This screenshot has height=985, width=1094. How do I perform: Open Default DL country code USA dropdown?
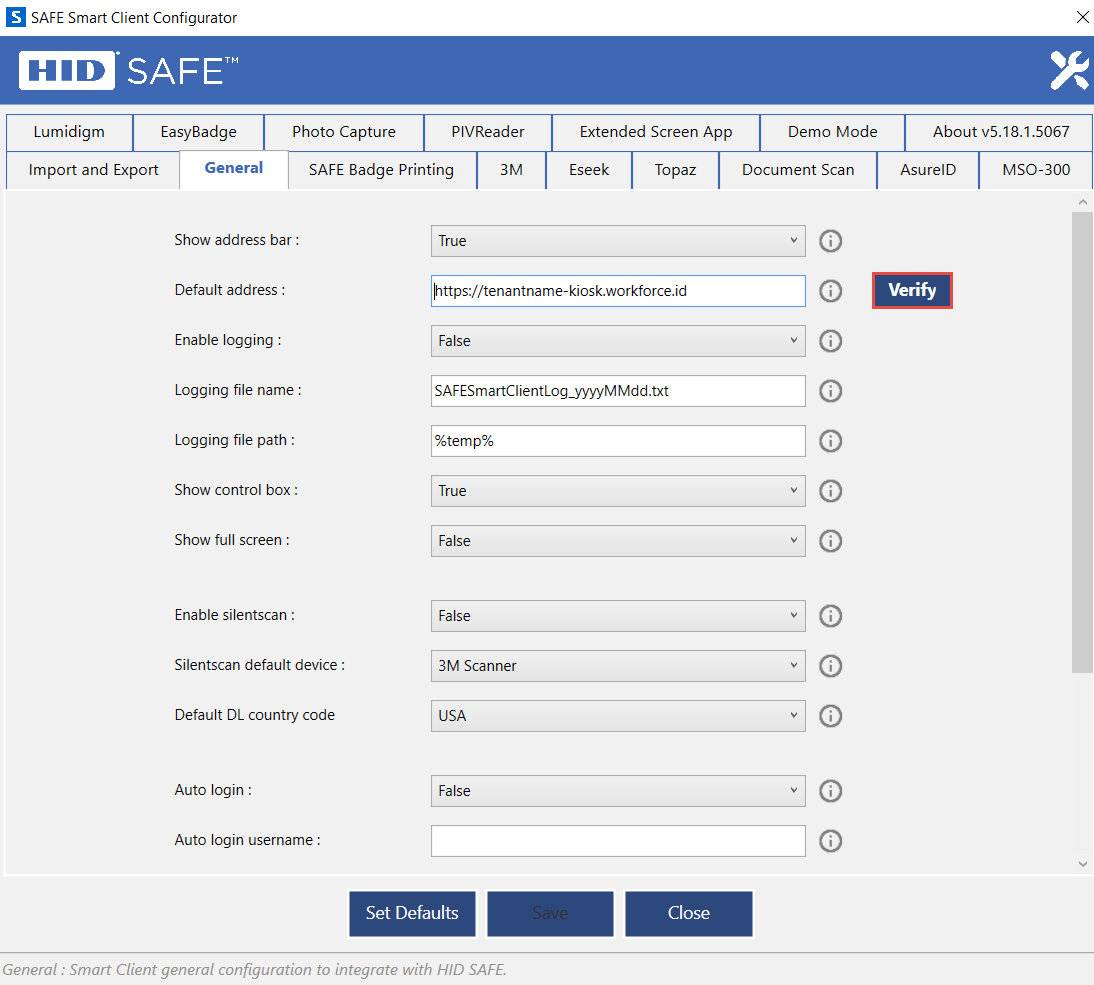coord(618,716)
